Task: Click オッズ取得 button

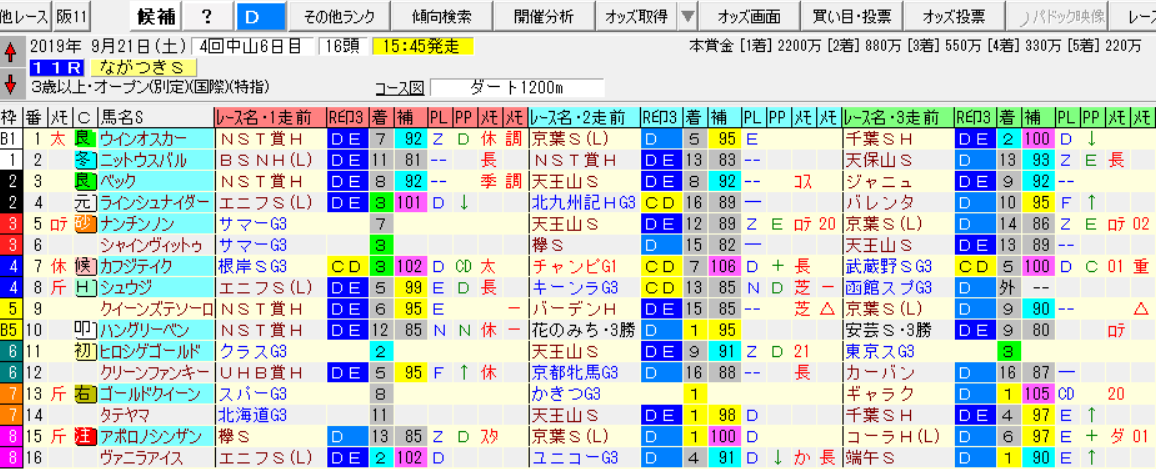Action: point(636,15)
